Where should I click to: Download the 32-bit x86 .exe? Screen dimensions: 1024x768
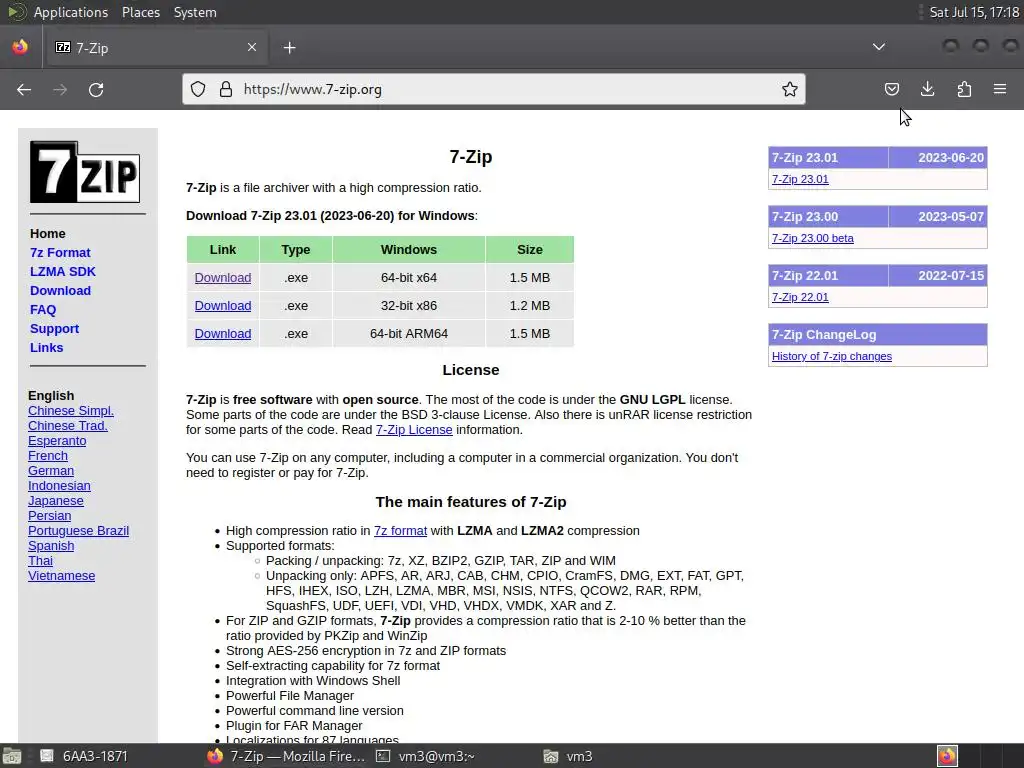point(223,306)
